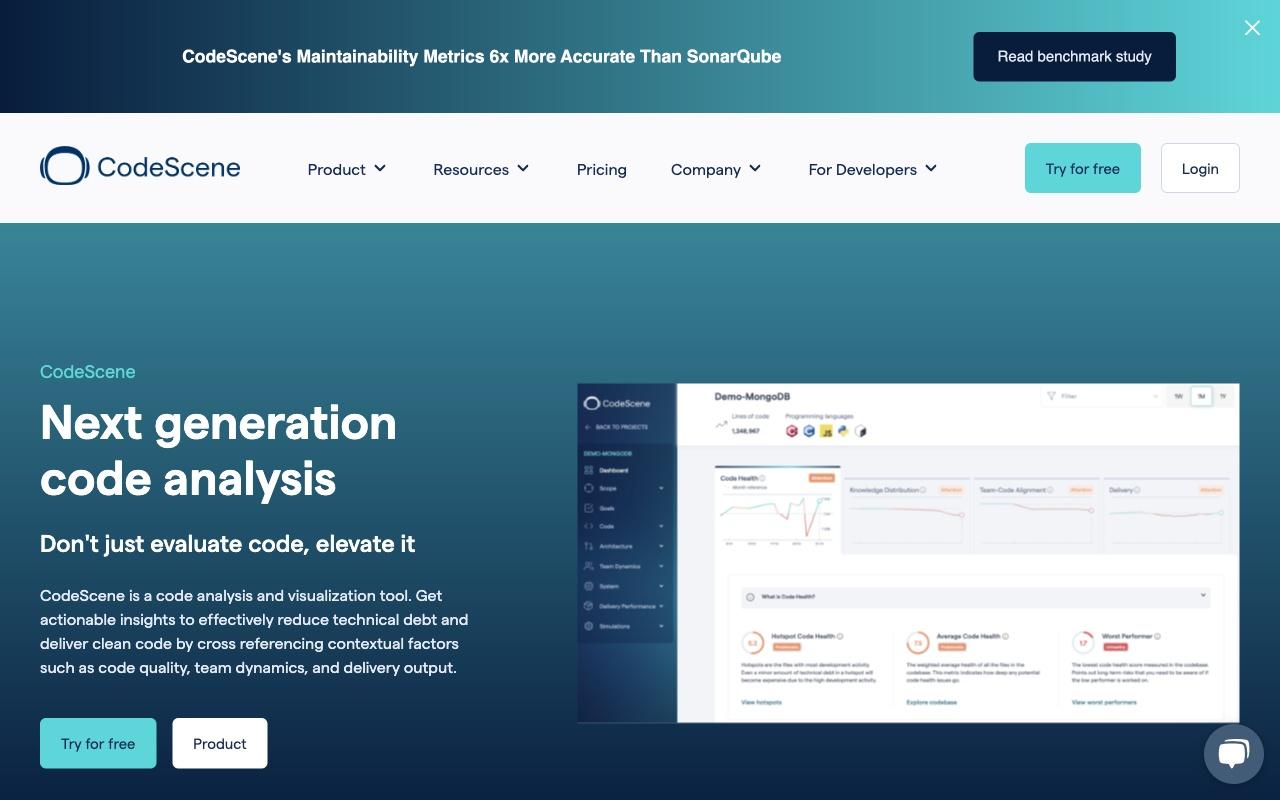Click Try for free below hero text
1280x800 pixels.
[98, 743]
